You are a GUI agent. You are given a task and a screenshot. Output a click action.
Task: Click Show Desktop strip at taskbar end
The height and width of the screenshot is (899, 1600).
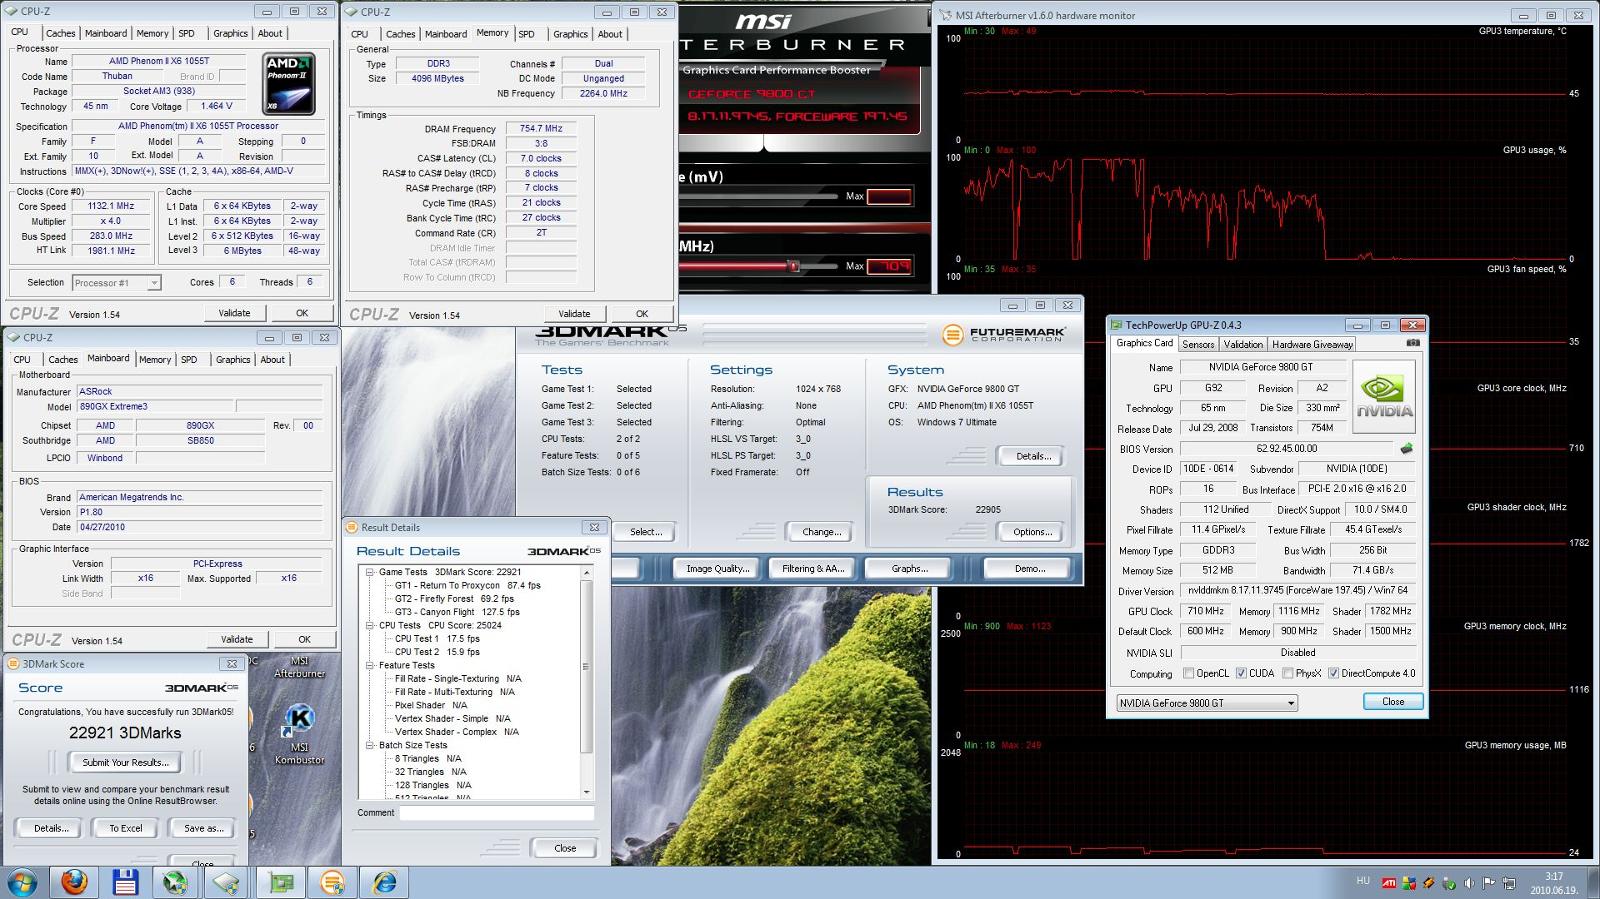tap(1594, 883)
